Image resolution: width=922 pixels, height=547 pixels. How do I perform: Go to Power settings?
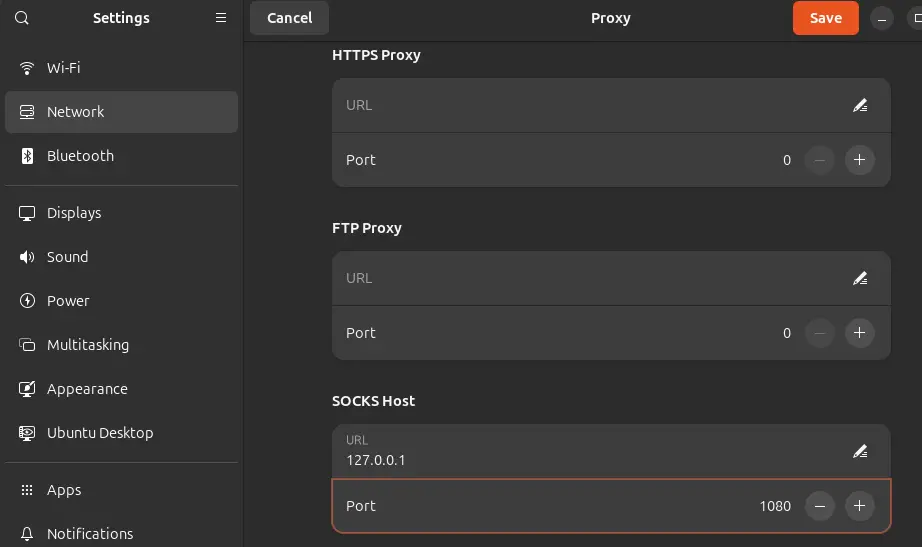tap(121, 301)
